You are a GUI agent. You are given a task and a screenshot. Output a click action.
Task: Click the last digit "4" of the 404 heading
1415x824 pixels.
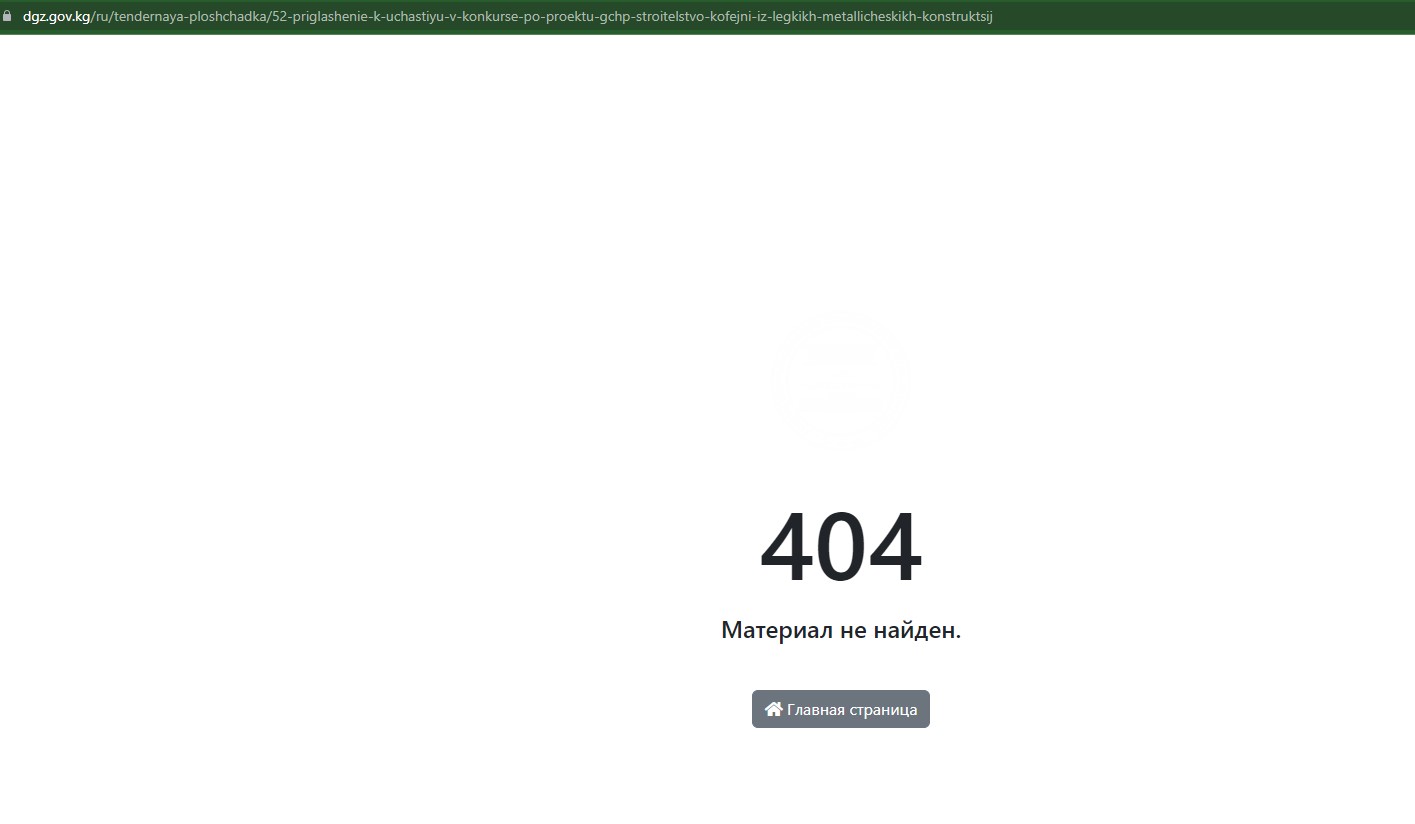coord(894,548)
